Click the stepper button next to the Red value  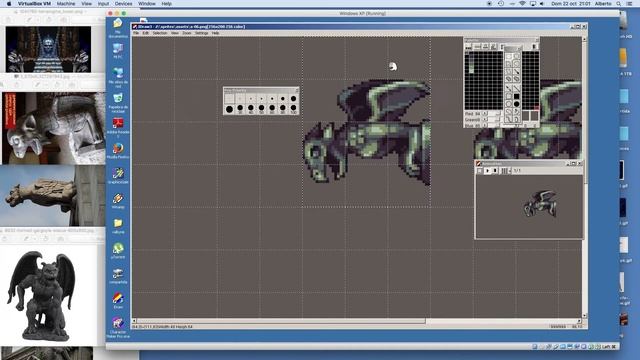[484, 113]
